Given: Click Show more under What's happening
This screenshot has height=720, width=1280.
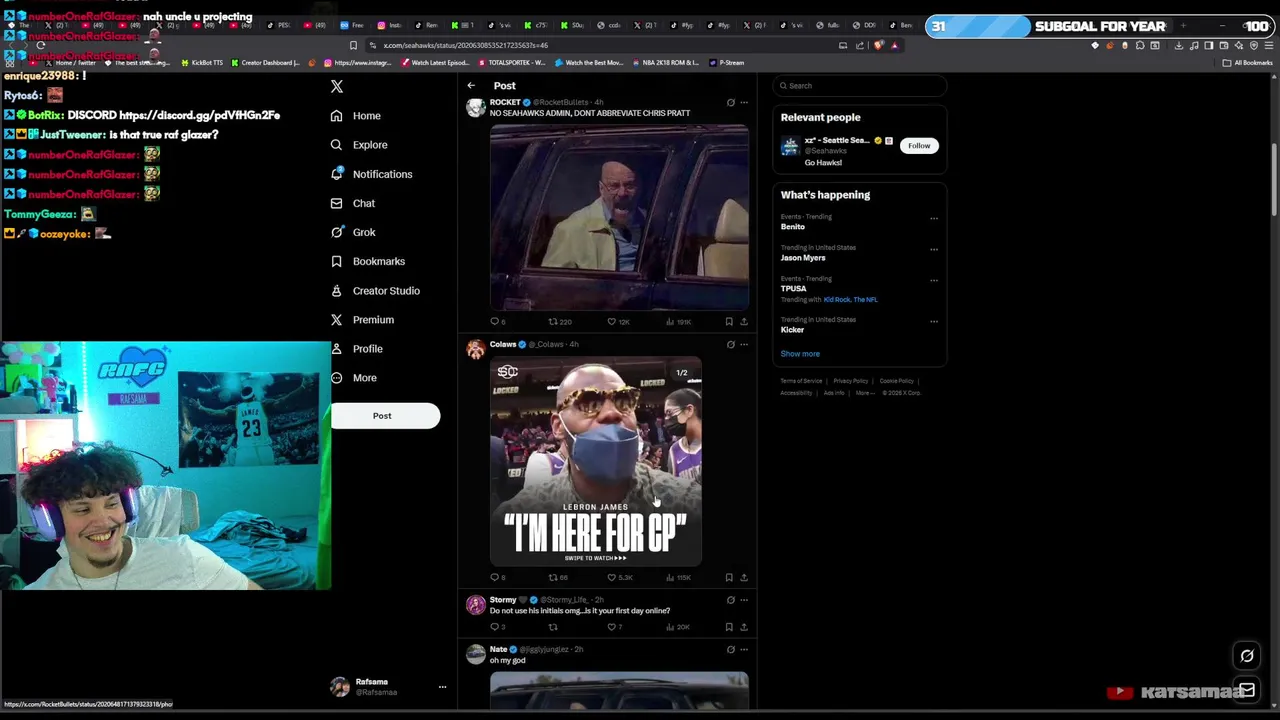Looking at the screenshot, I should (x=800, y=354).
